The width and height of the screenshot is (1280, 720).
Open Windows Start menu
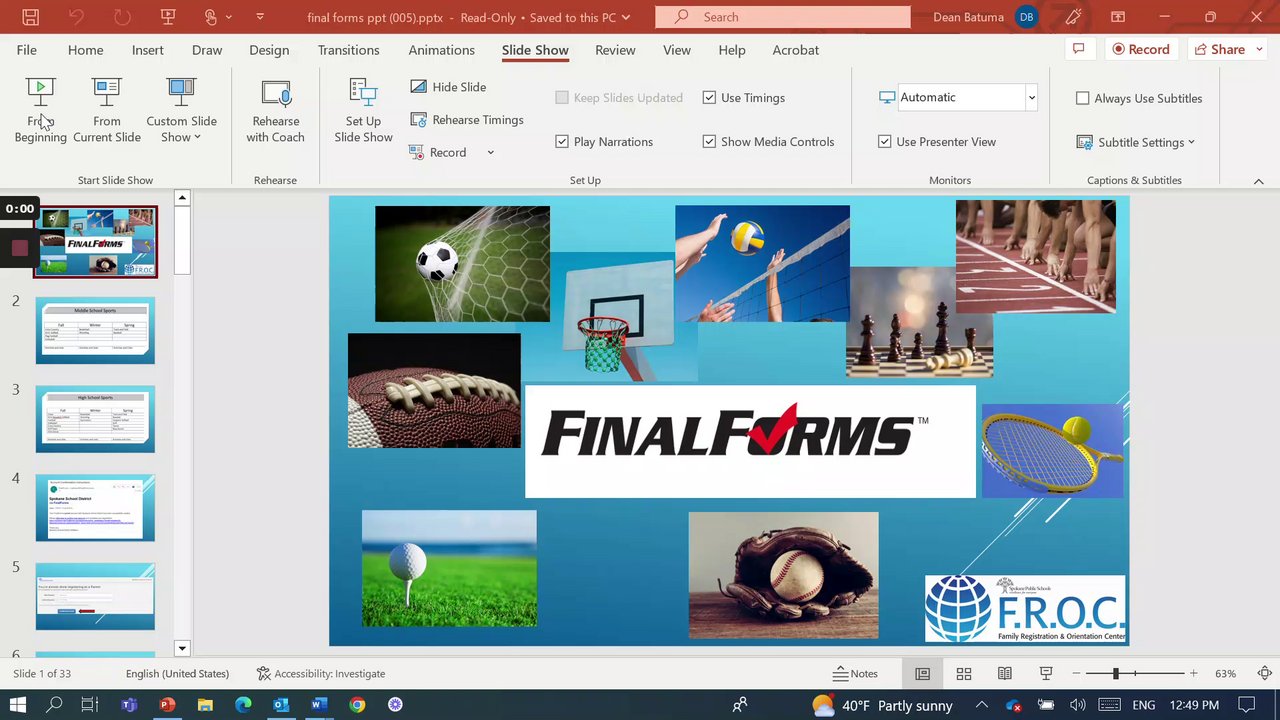pyautogui.click(x=18, y=705)
